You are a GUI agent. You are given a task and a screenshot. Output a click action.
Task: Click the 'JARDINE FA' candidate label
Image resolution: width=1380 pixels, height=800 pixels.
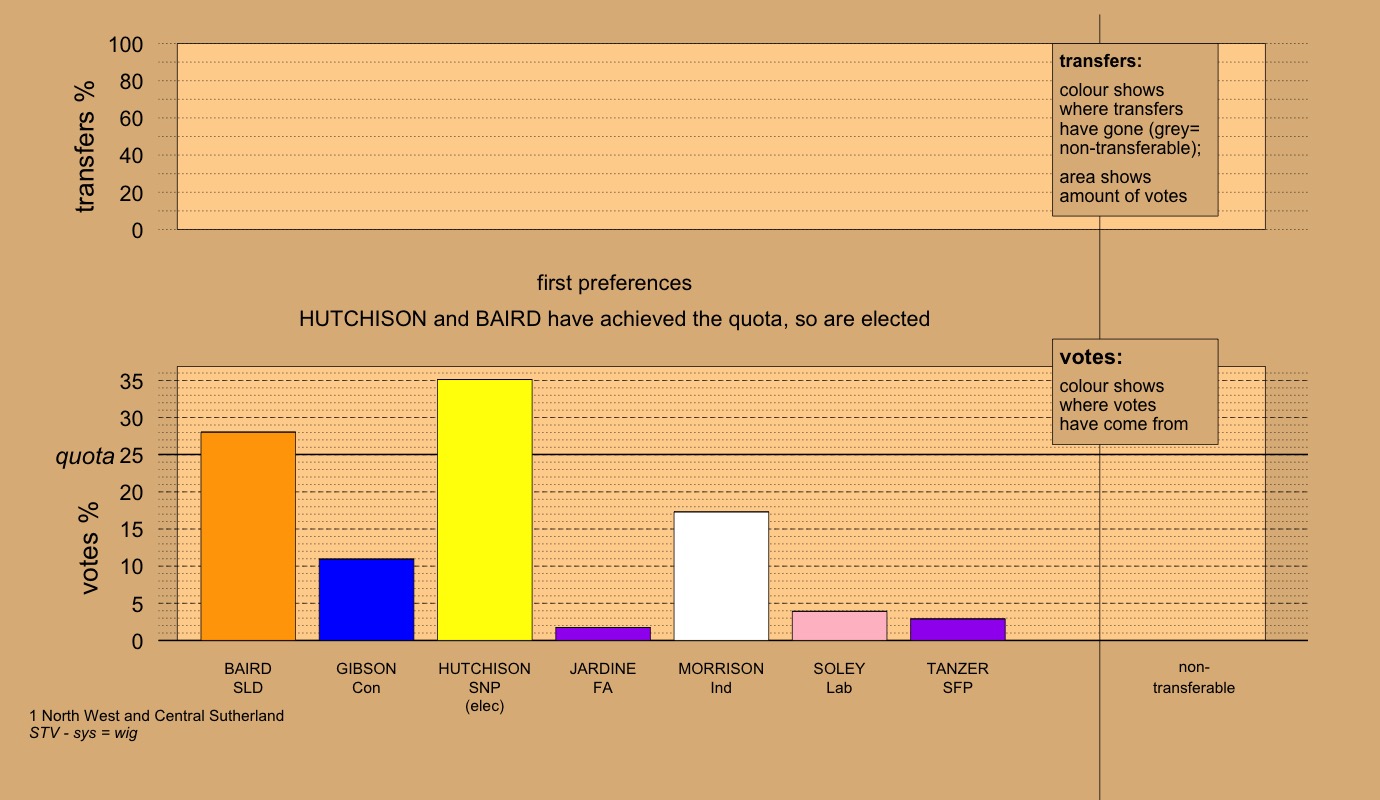tap(603, 678)
